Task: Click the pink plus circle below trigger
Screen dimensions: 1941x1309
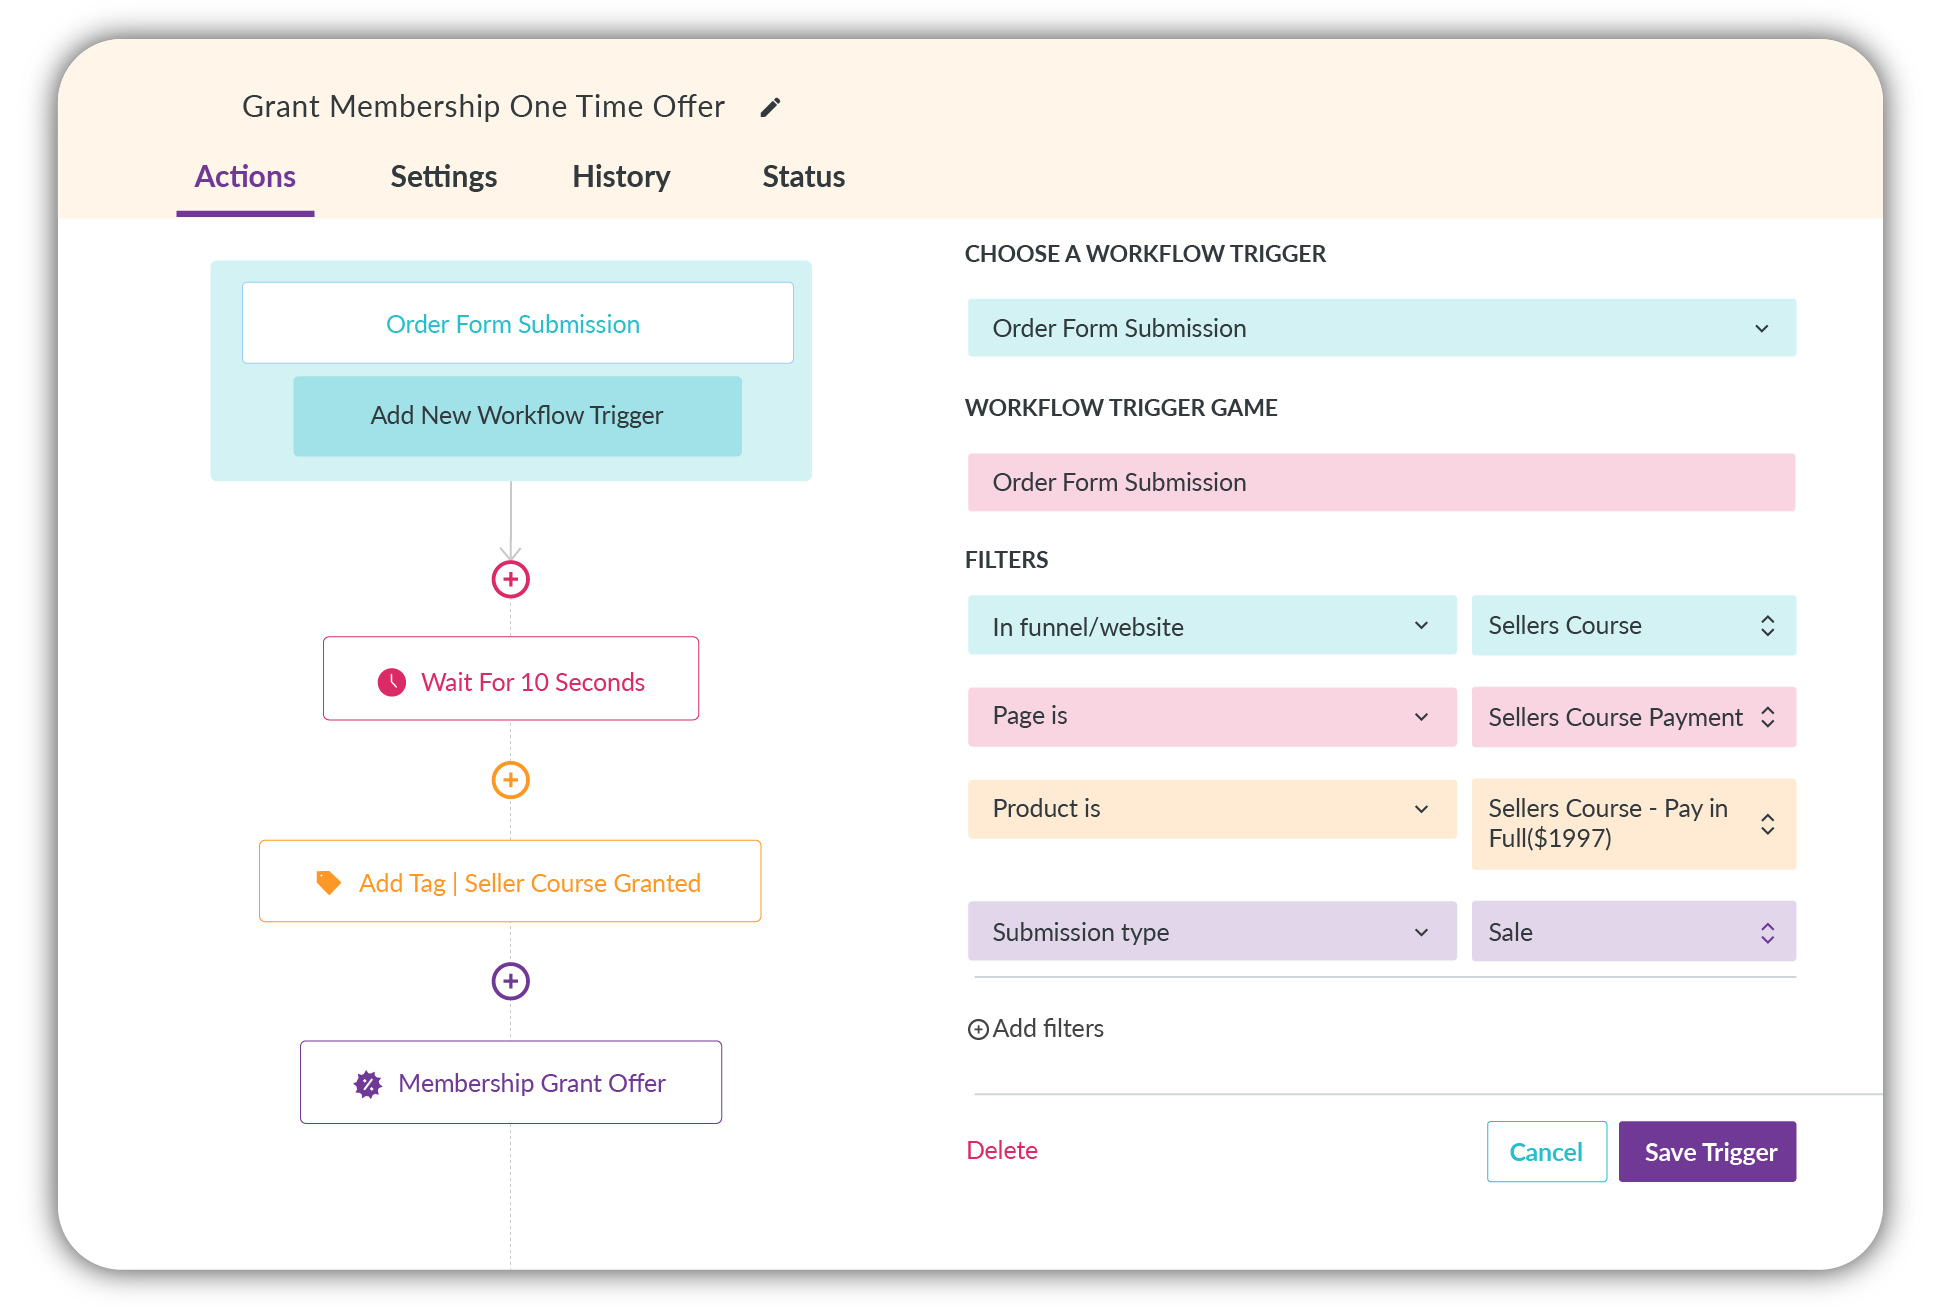Action: coord(510,579)
